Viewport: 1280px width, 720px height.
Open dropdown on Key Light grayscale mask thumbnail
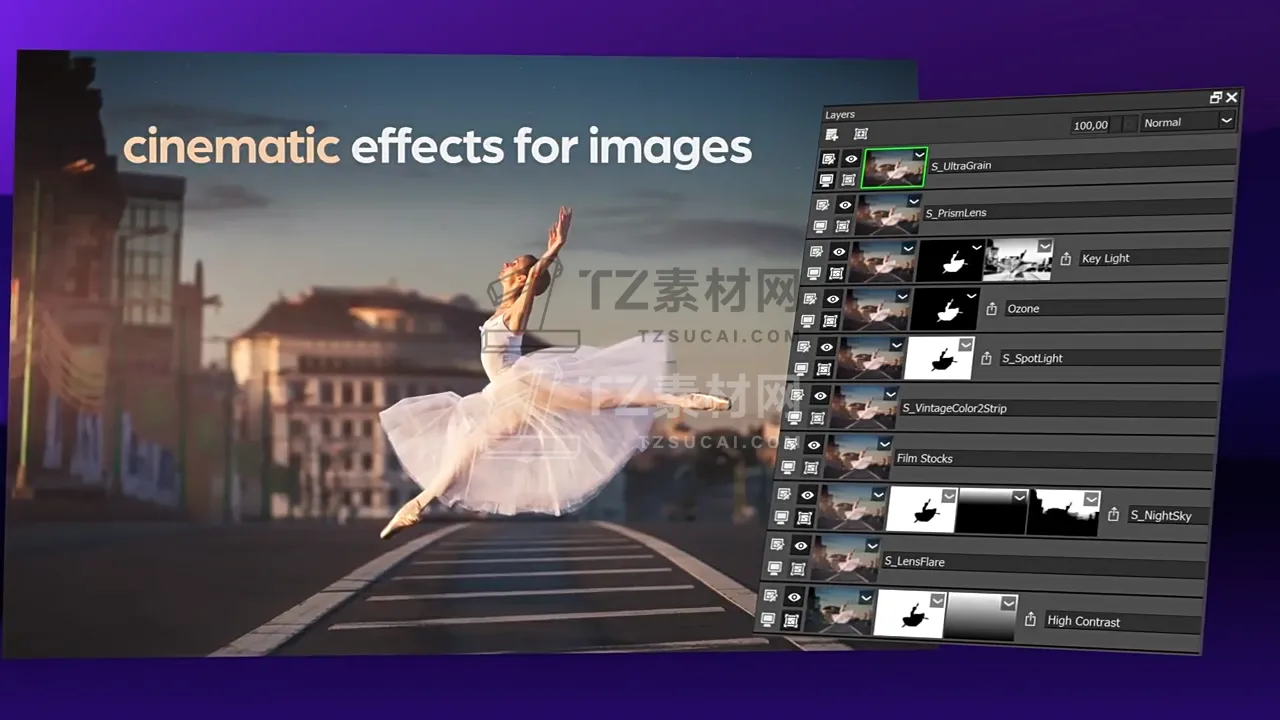pyautogui.click(x=1044, y=246)
